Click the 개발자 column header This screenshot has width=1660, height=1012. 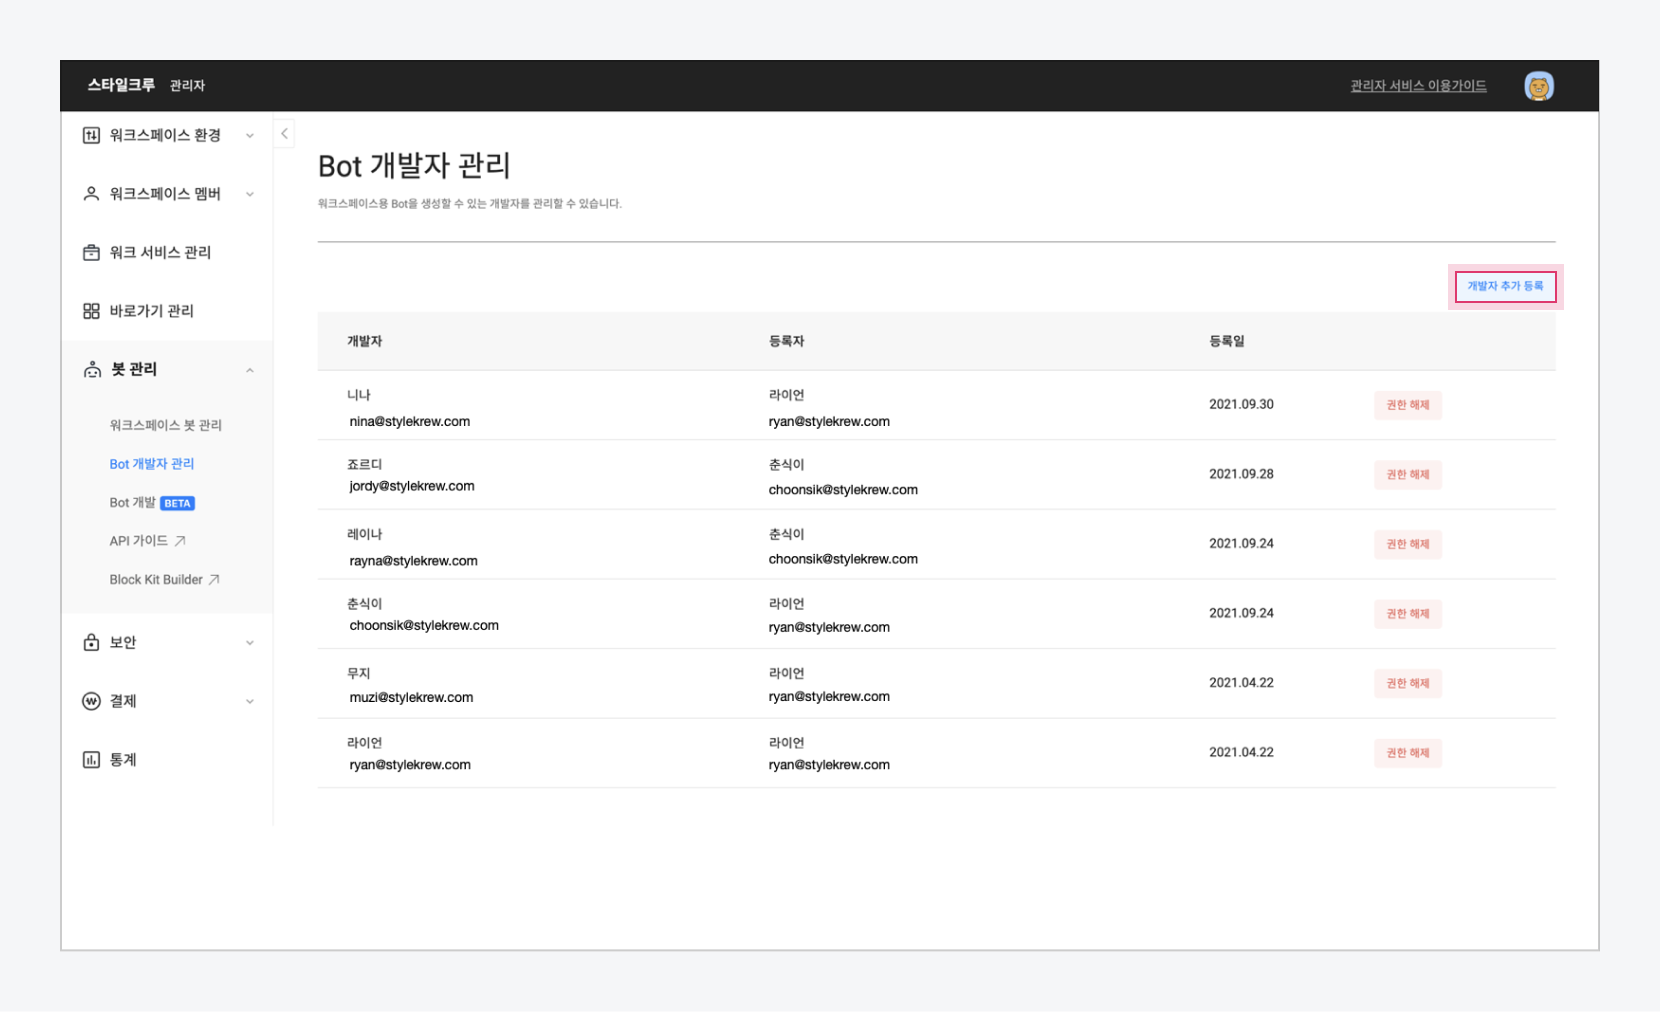point(364,341)
